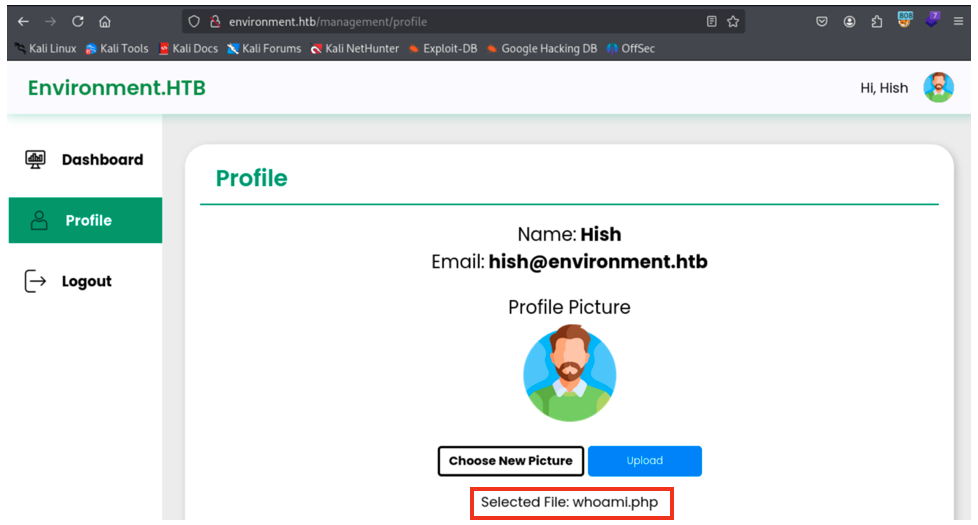Toggle reader view icon in address bar
Viewport: 978px width, 525px height.
pyautogui.click(x=712, y=22)
